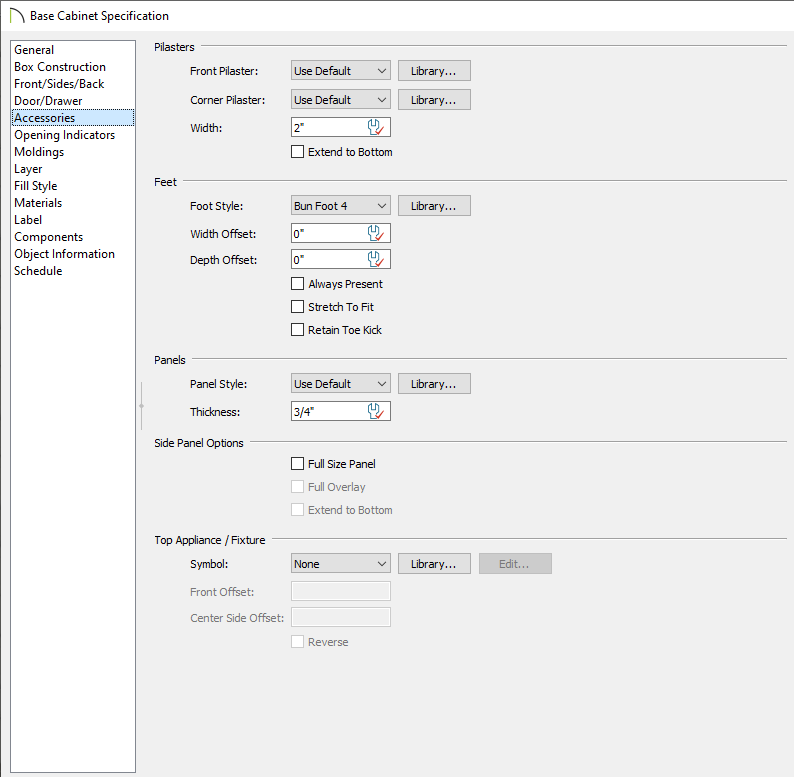Click the wrench icon in Panel Thickness field
This screenshot has width=794, height=777.
[x=376, y=411]
